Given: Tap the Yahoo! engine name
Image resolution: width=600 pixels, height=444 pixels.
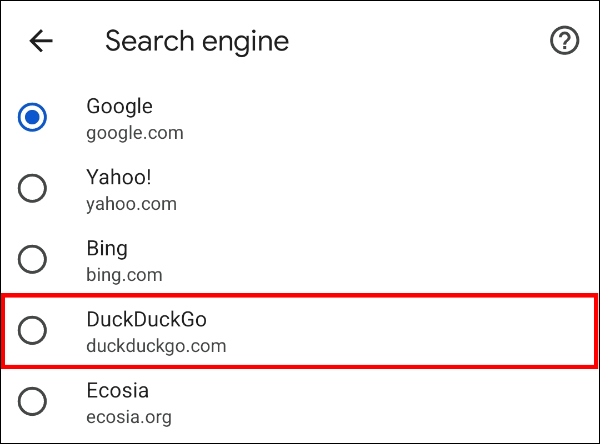Looking at the screenshot, I should pyautogui.click(x=119, y=177).
